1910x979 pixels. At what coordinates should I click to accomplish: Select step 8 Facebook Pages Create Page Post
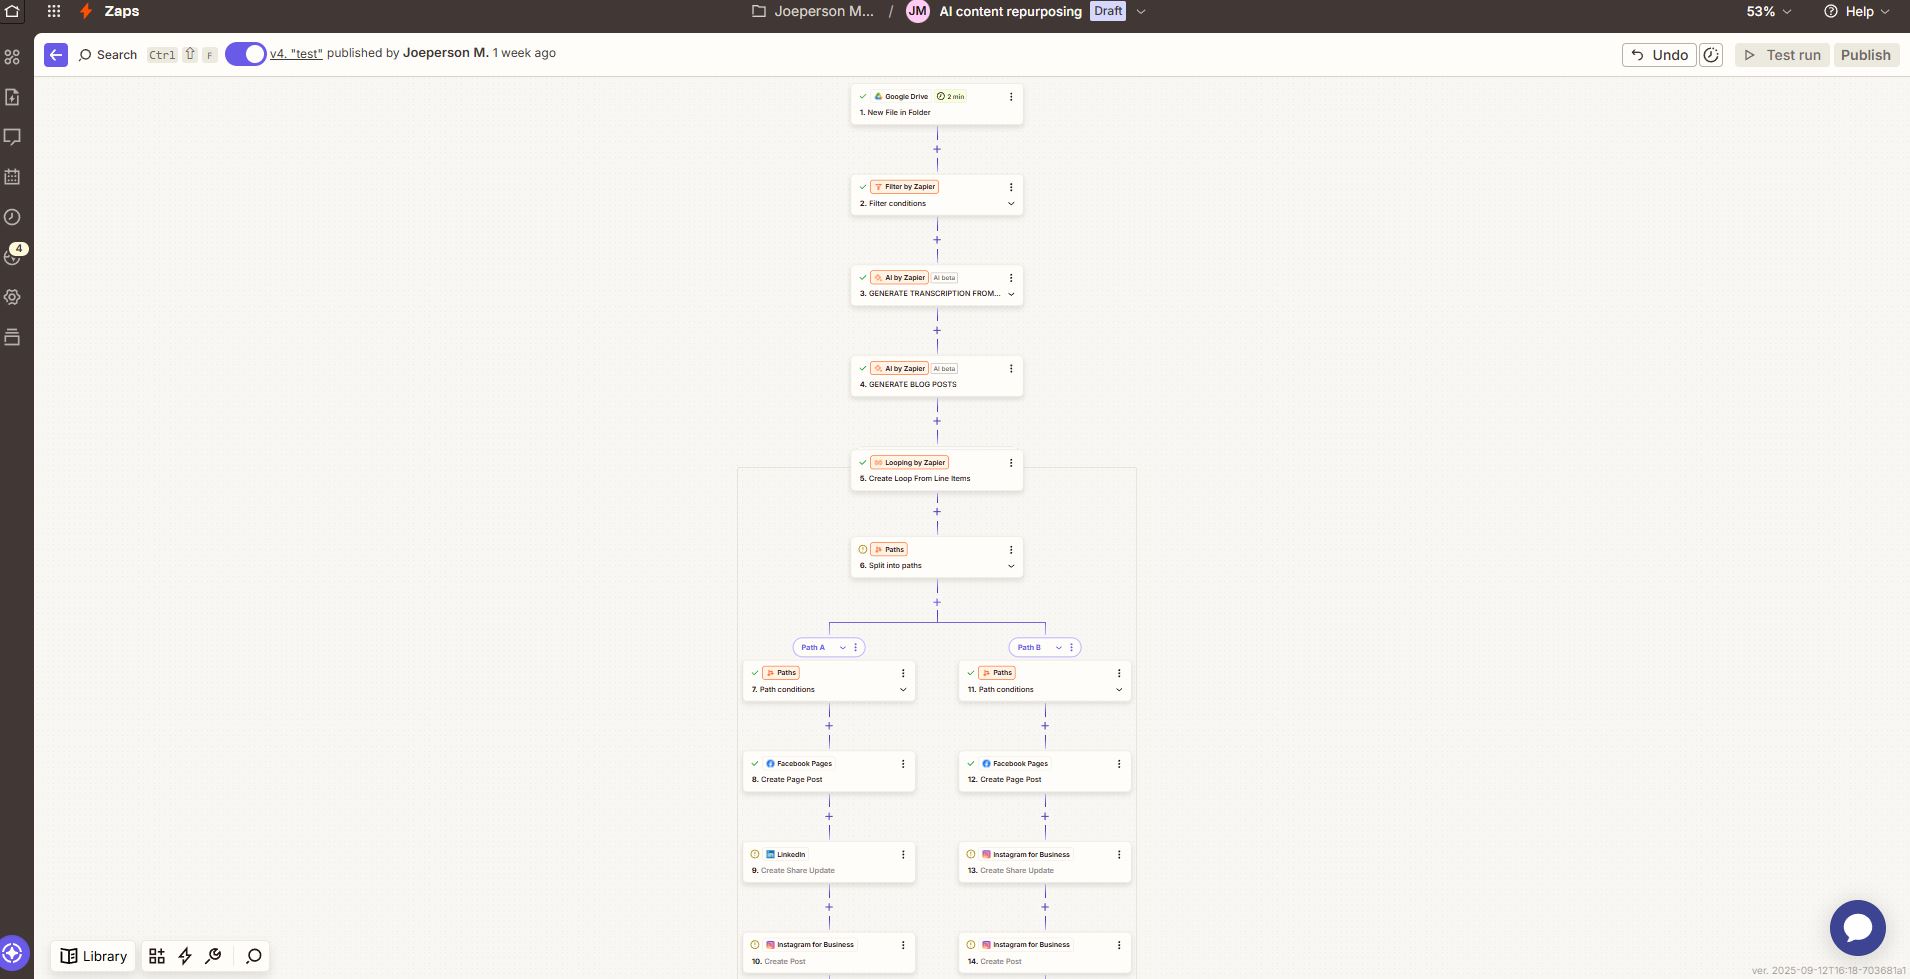click(x=829, y=771)
